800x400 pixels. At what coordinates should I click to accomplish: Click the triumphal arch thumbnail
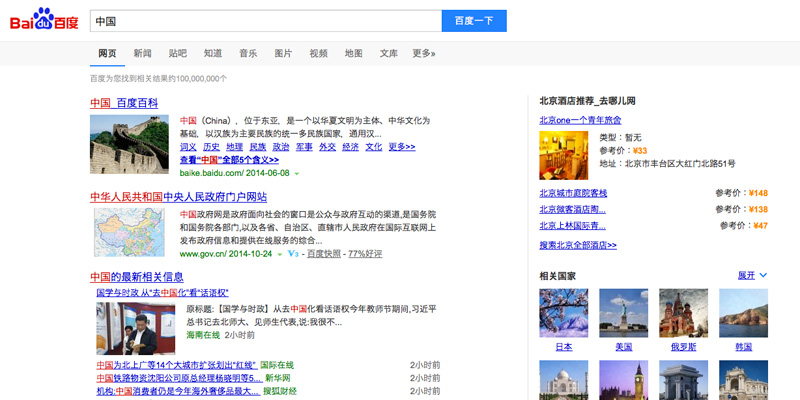pyautogui.click(x=684, y=380)
